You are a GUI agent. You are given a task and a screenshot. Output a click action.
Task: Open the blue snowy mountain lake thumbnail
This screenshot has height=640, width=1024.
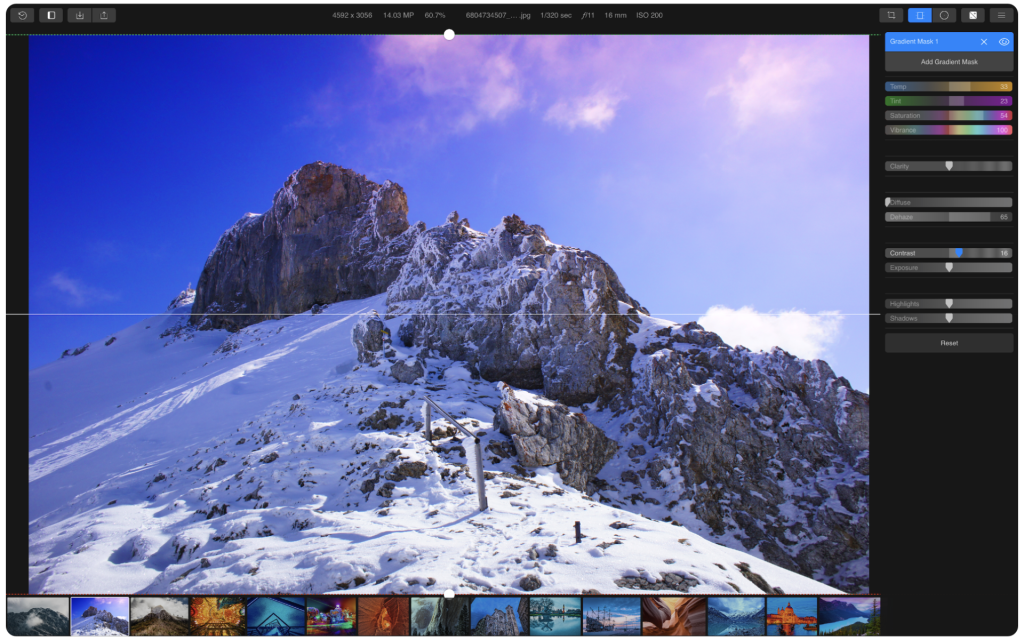click(x=736, y=616)
